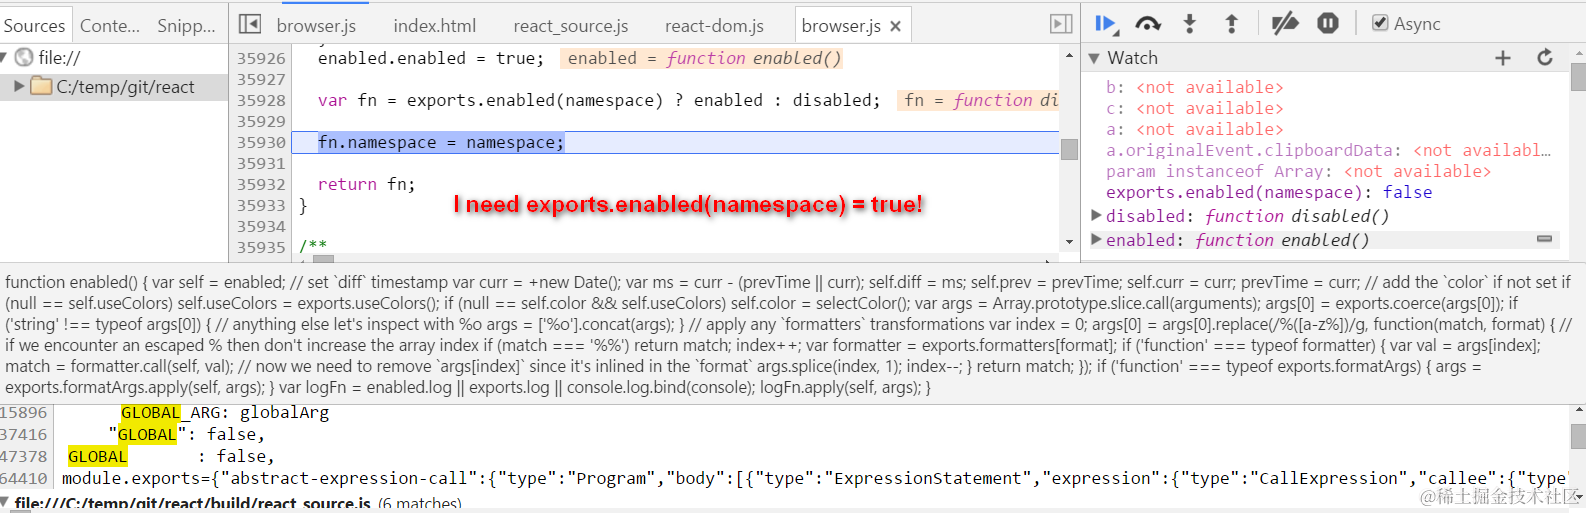Open the Sources navigator tab
This screenshot has width=1586, height=513.
(x=35, y=25)
